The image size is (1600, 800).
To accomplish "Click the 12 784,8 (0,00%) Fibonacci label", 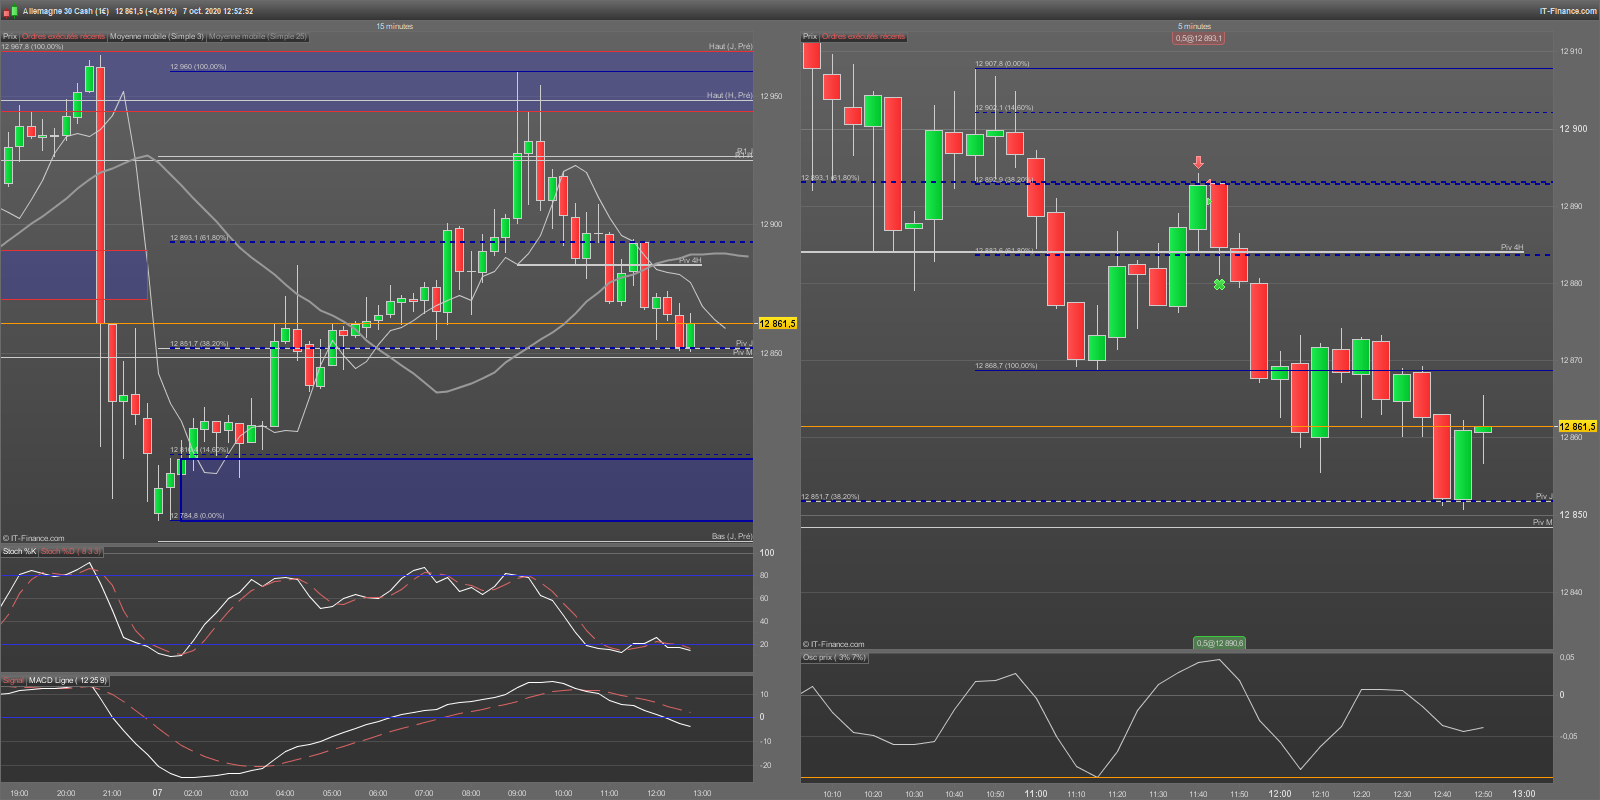I will (197, 516).
